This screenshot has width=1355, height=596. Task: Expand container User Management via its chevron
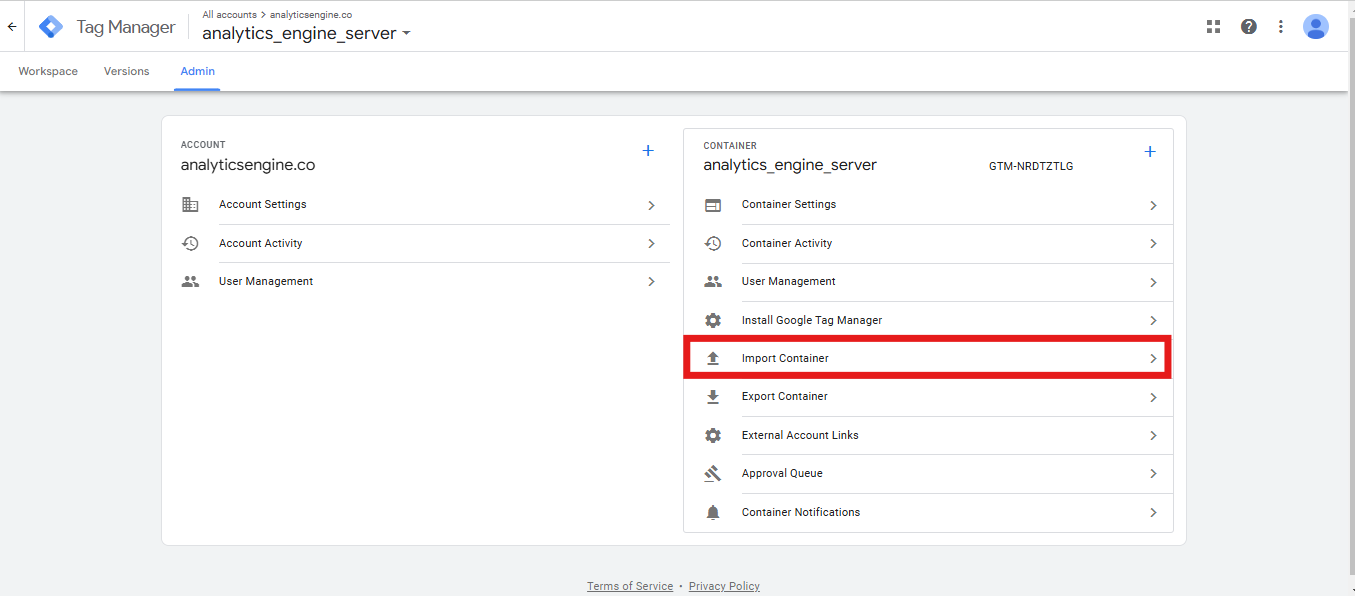[1153, 282]
